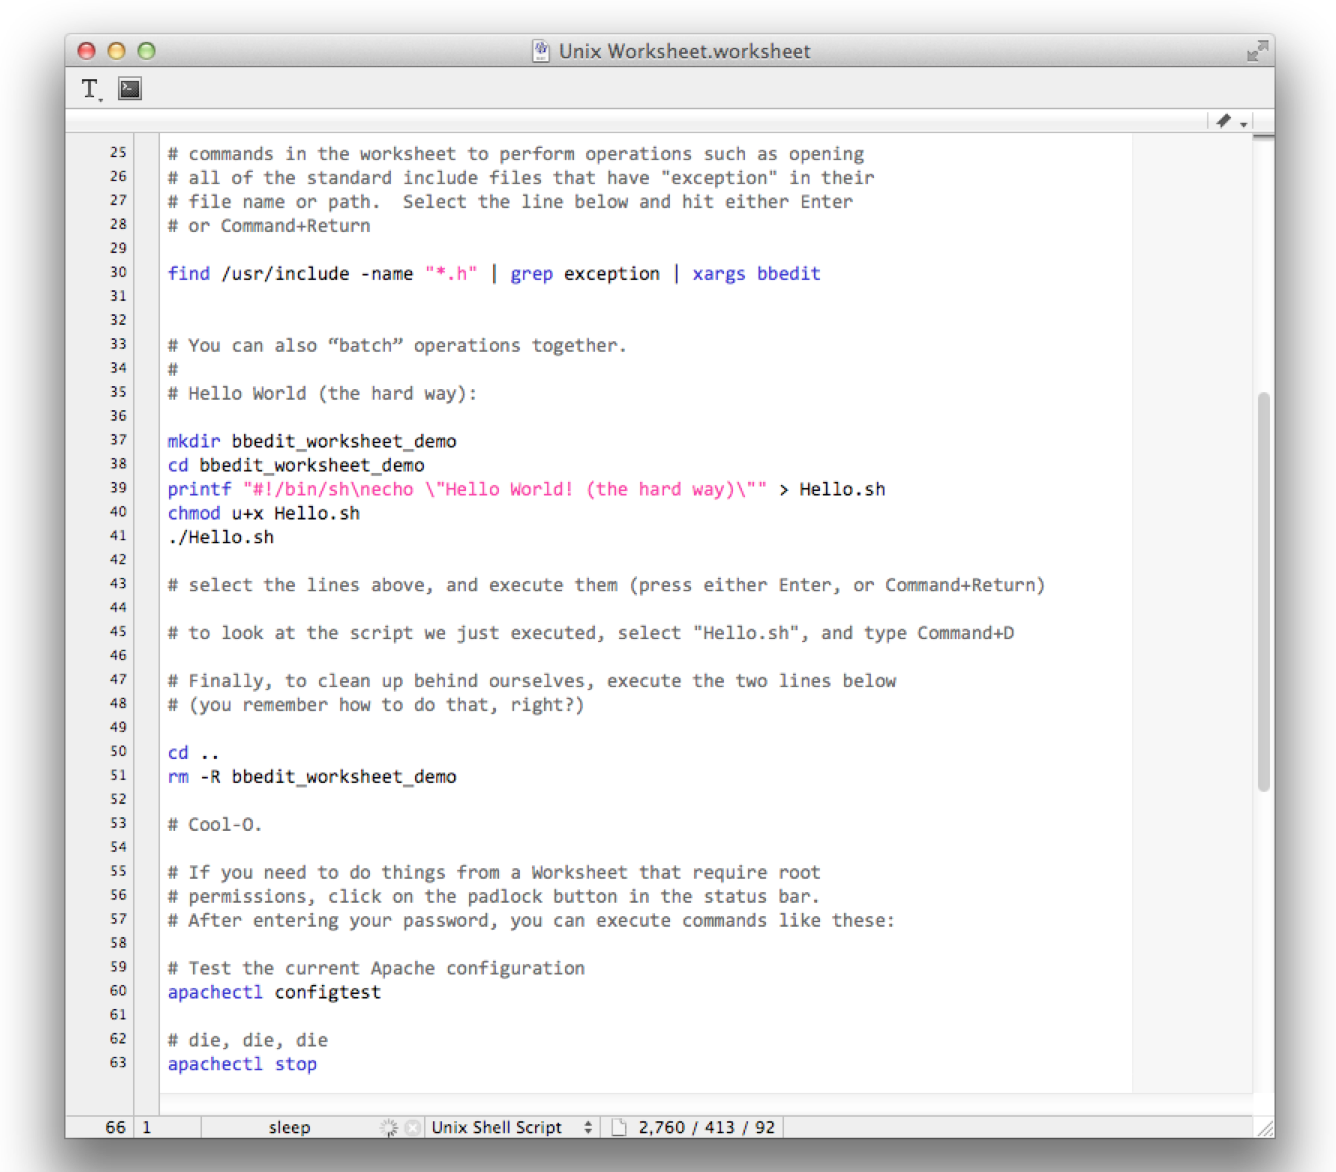This screenshot has height=1172, width=1336.
Task: Click the Hello.sh filename on printf line
Action: [x=842, y=489]
